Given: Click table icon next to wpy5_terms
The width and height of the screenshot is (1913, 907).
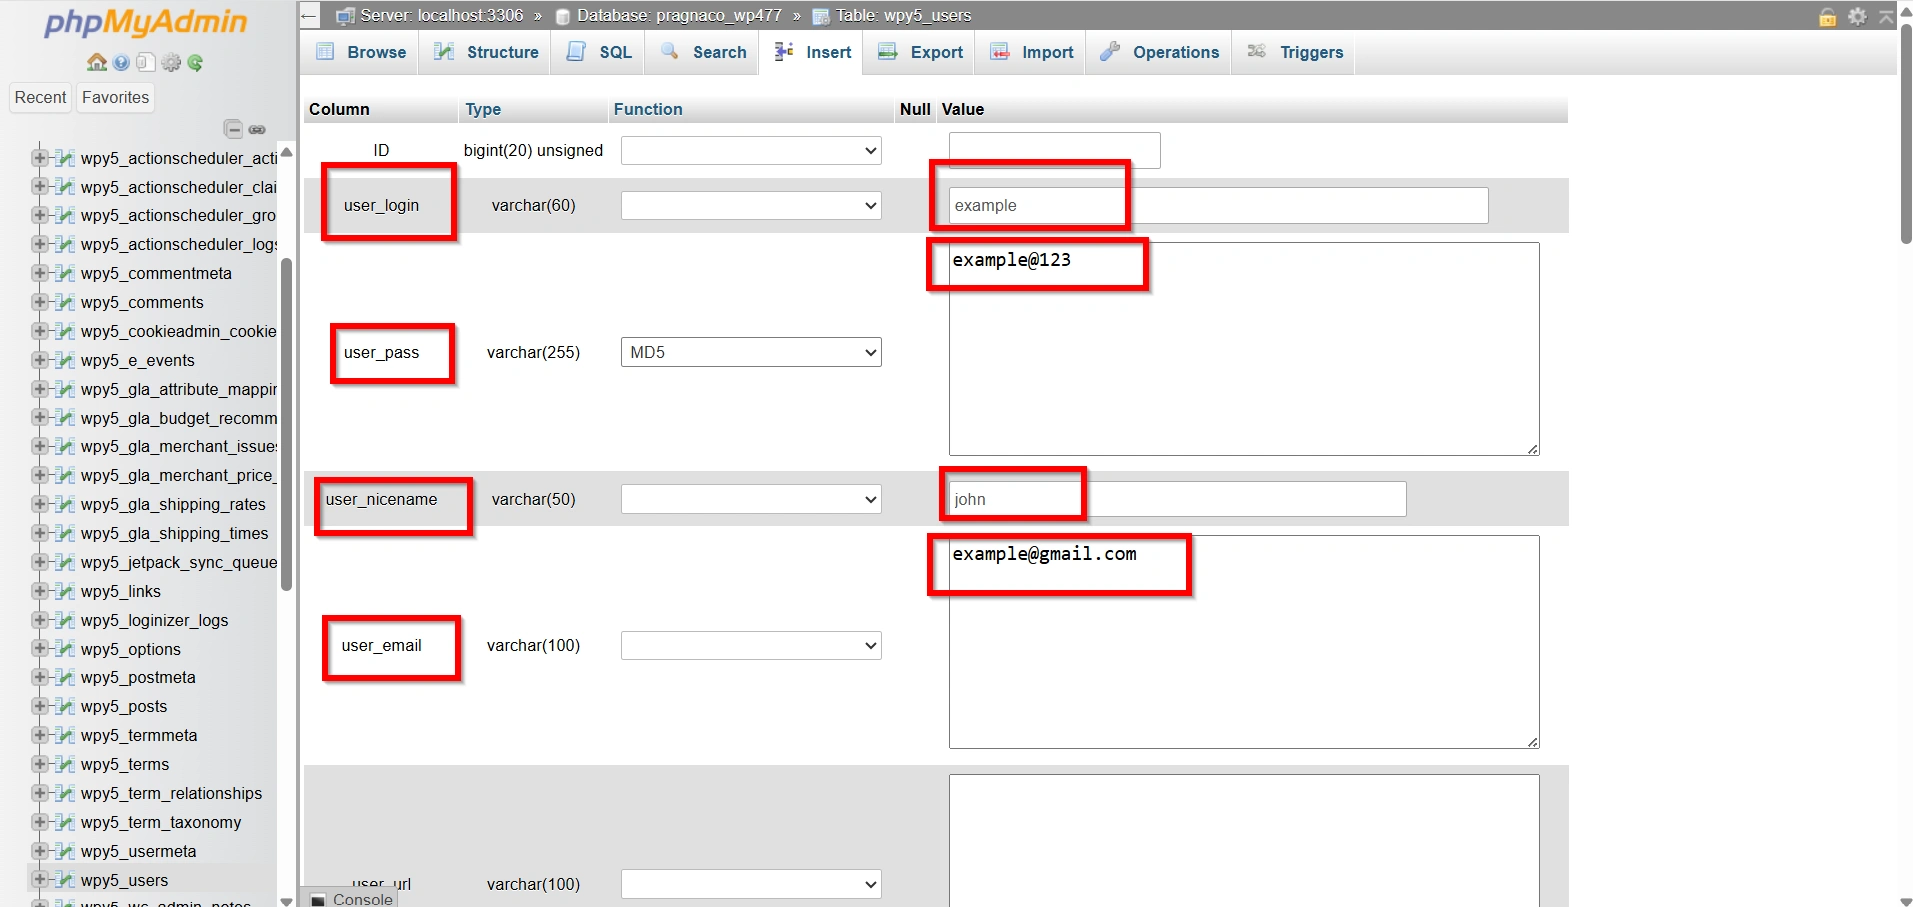Looking at the screenshot, I should [x=65, y=764].
